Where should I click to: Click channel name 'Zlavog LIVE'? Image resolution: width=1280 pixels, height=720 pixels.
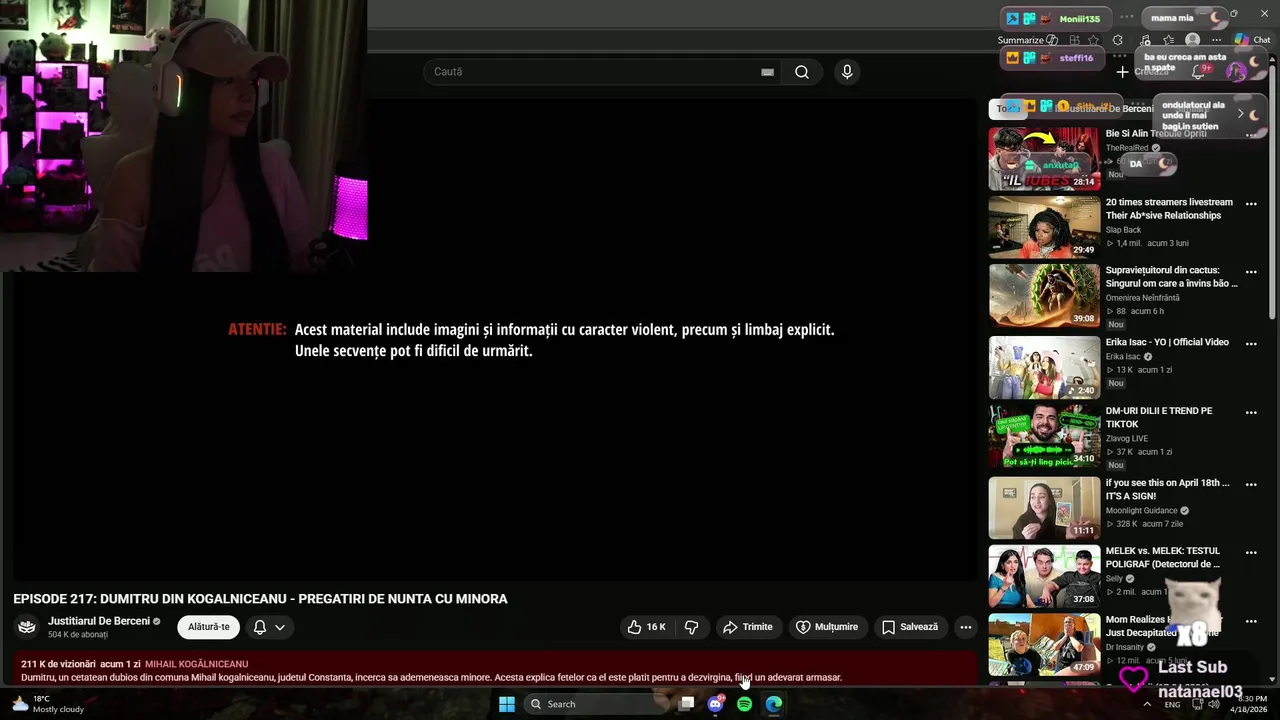(1127, 439)
